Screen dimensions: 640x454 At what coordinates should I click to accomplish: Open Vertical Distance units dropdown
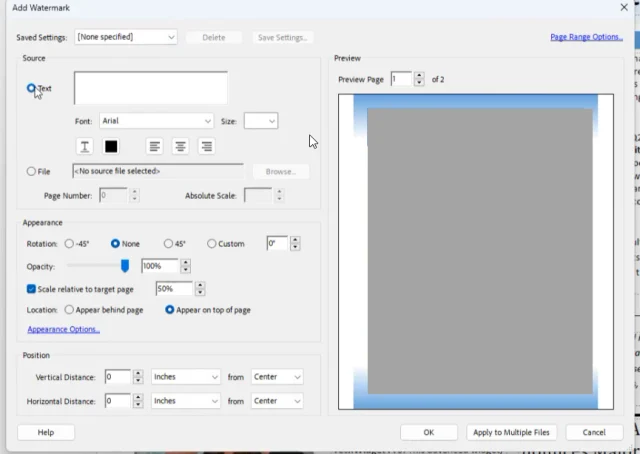point(186,377)
